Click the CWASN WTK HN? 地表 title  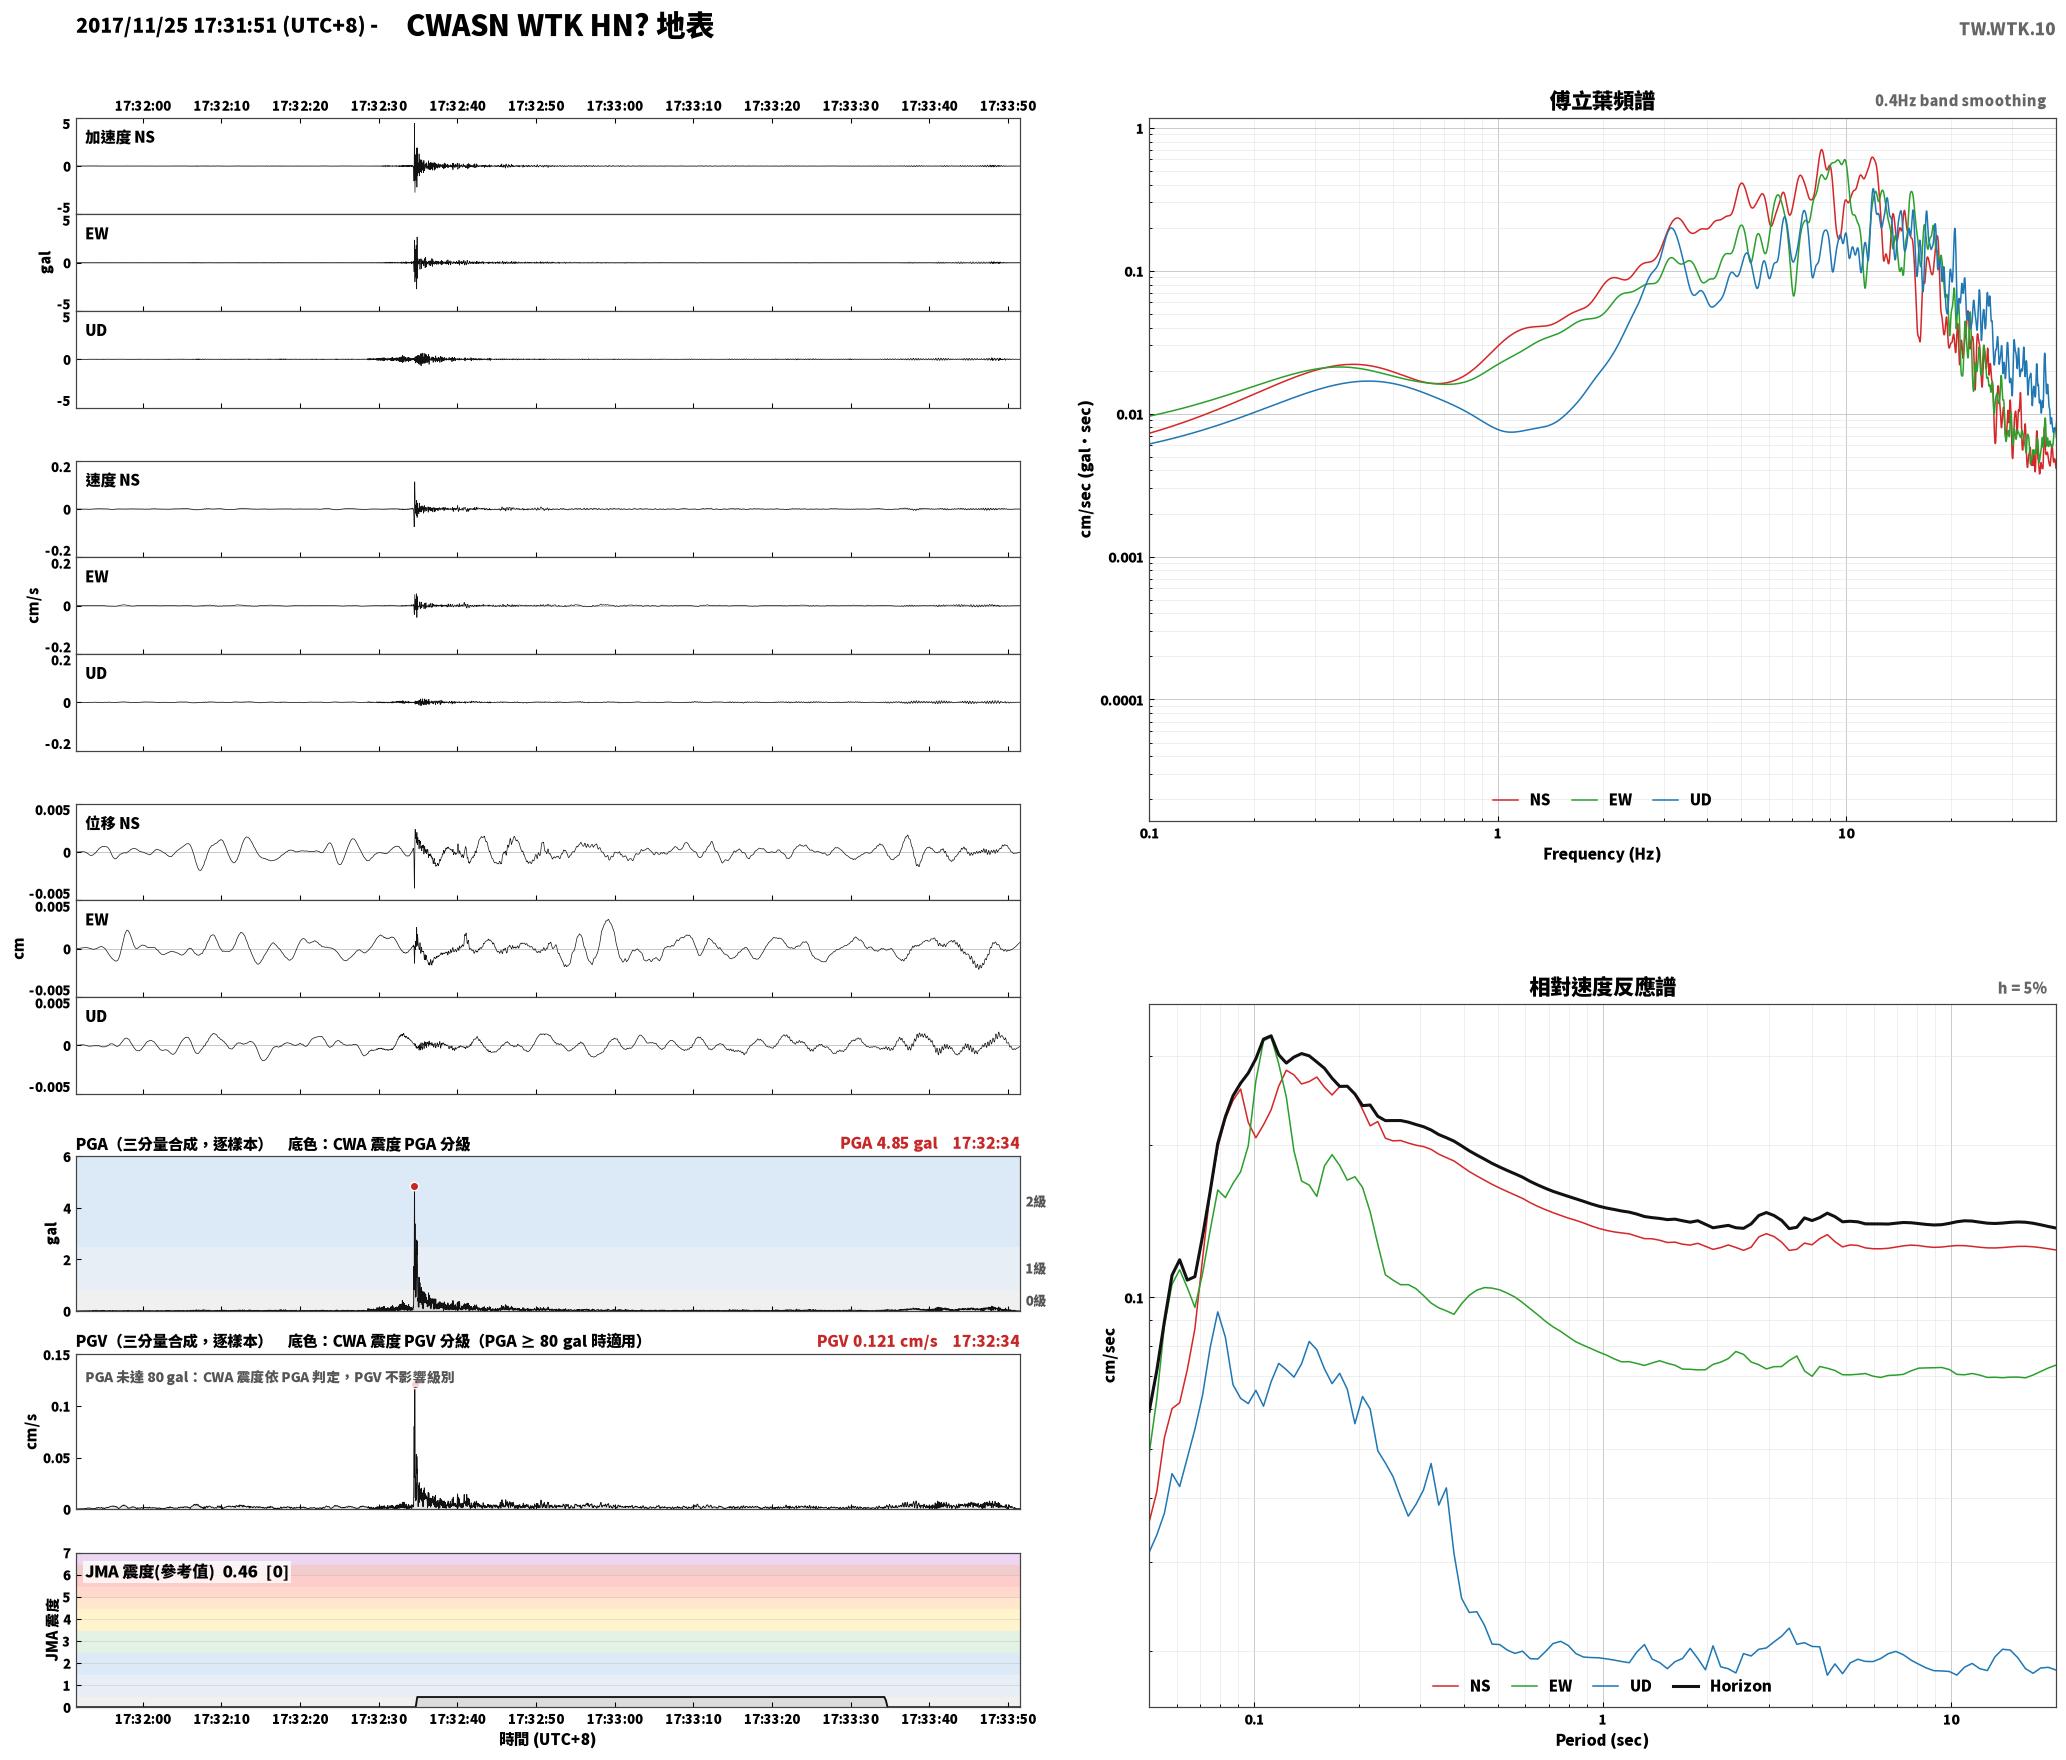click(560, 26)
